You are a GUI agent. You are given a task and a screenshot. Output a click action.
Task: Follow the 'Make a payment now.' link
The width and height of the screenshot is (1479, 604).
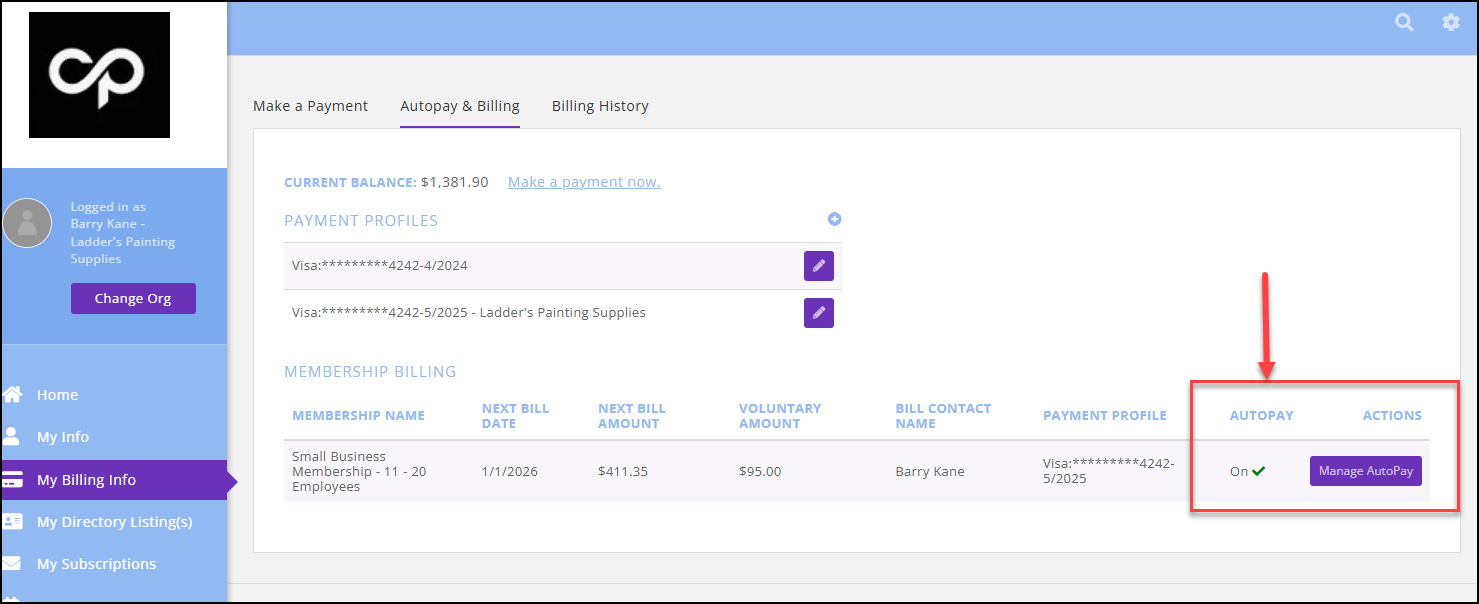pyautogui.click(x=584, y=182)
